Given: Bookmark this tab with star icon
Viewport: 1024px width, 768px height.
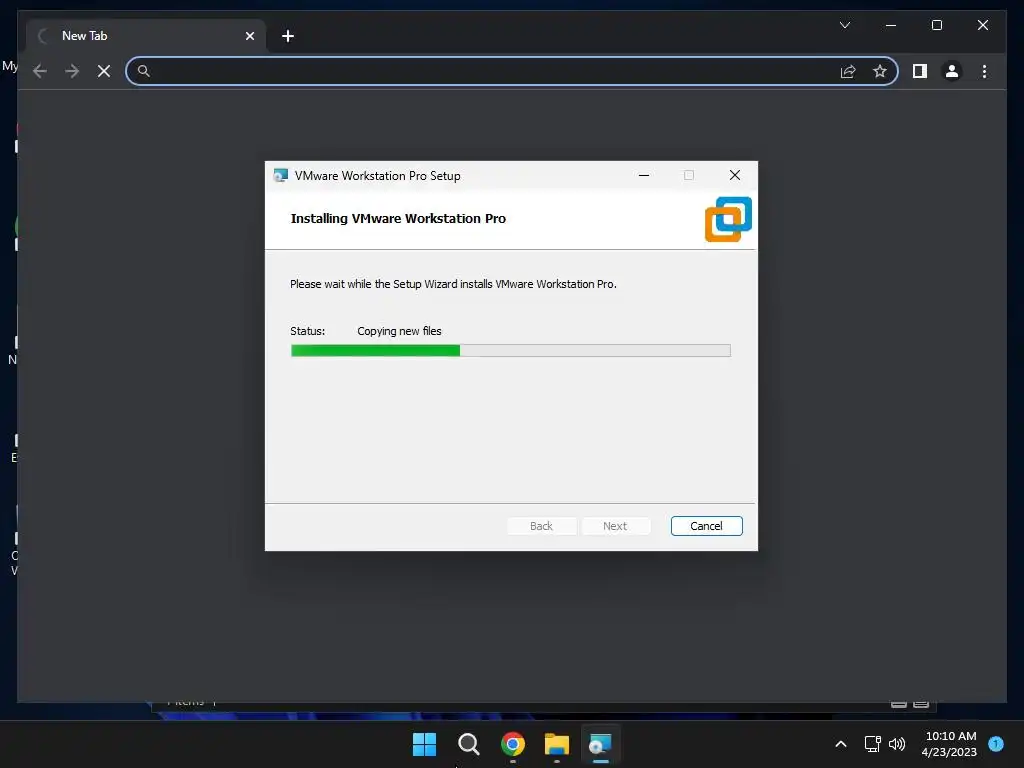Looking at the screenshot, I should pyautogui.click(x=880, y=71).
